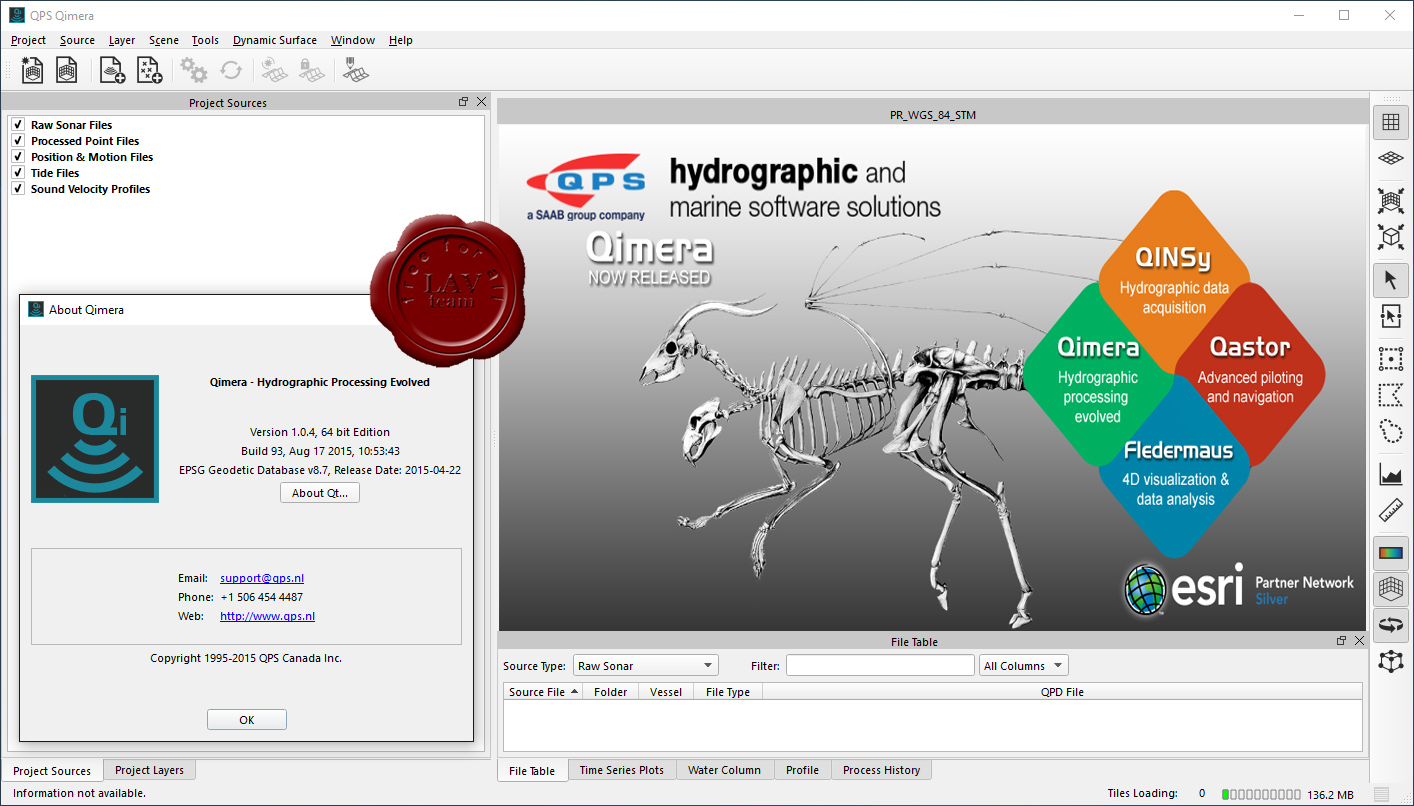Sort by the Source File column header

click(543, 691)
